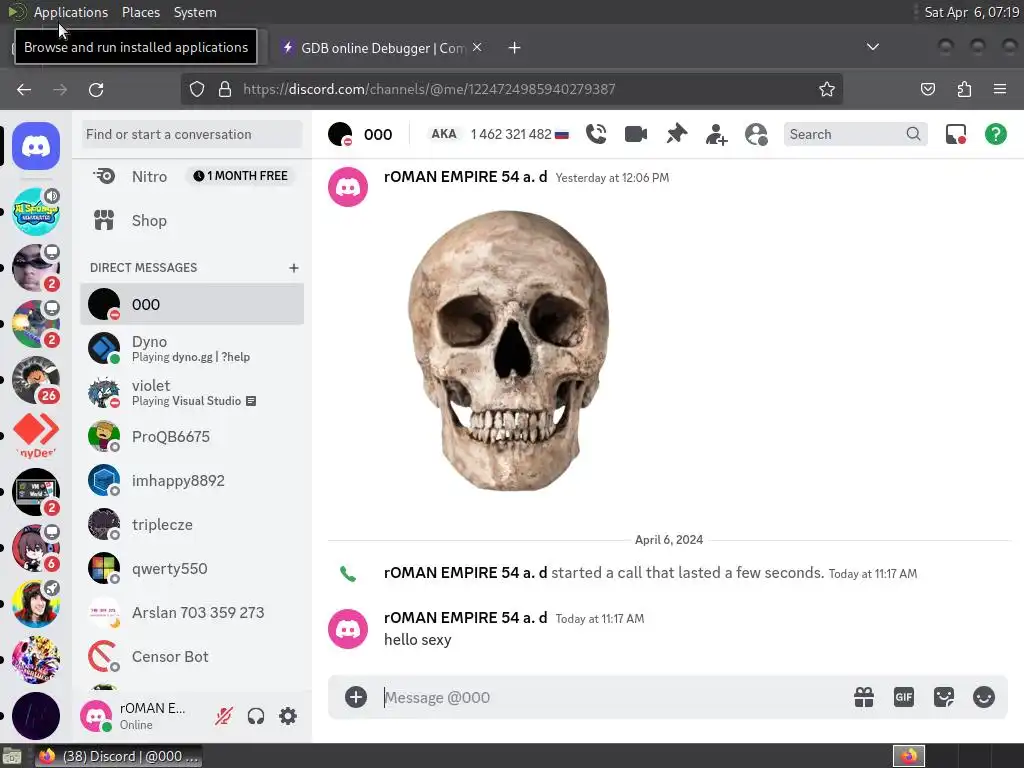Screen dimensions: 1024x768
Task: Click the Firefox reload button
Action: (96, 89)
